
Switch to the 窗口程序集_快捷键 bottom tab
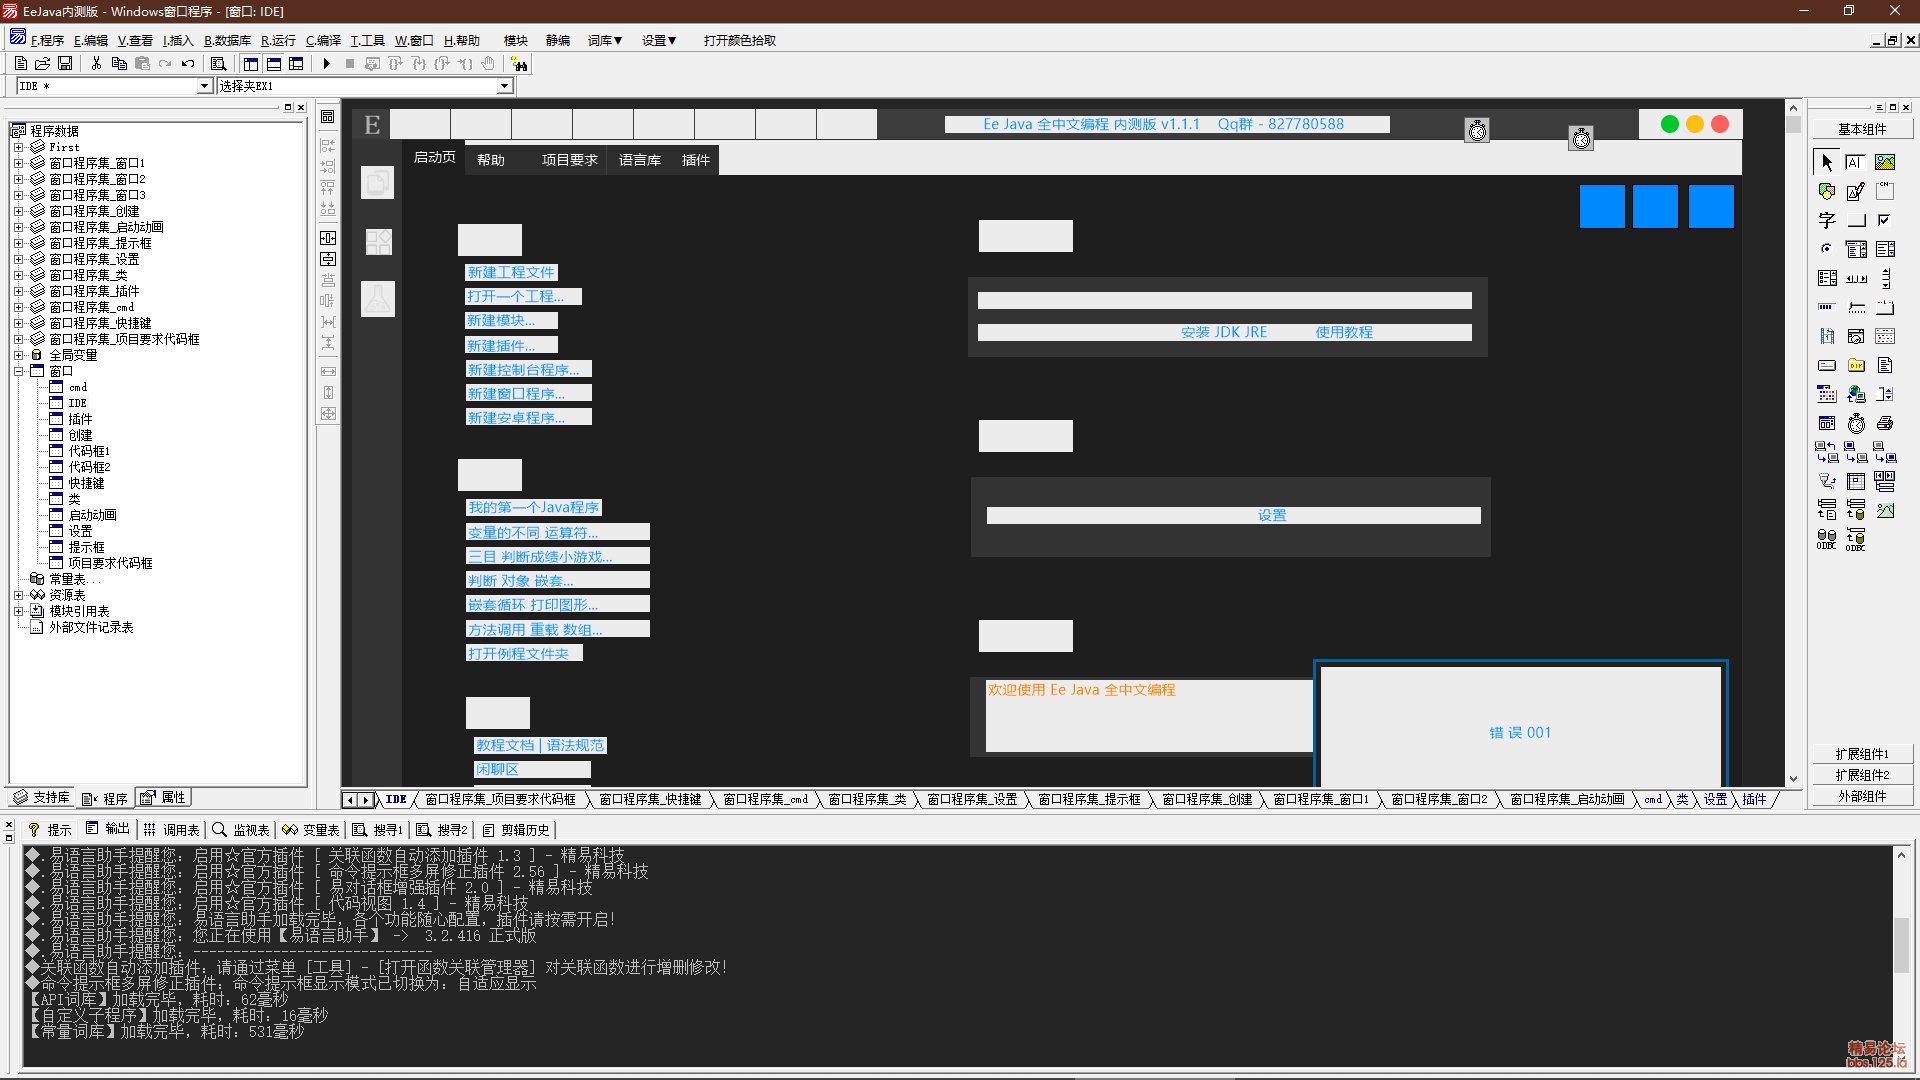[650, 800]
